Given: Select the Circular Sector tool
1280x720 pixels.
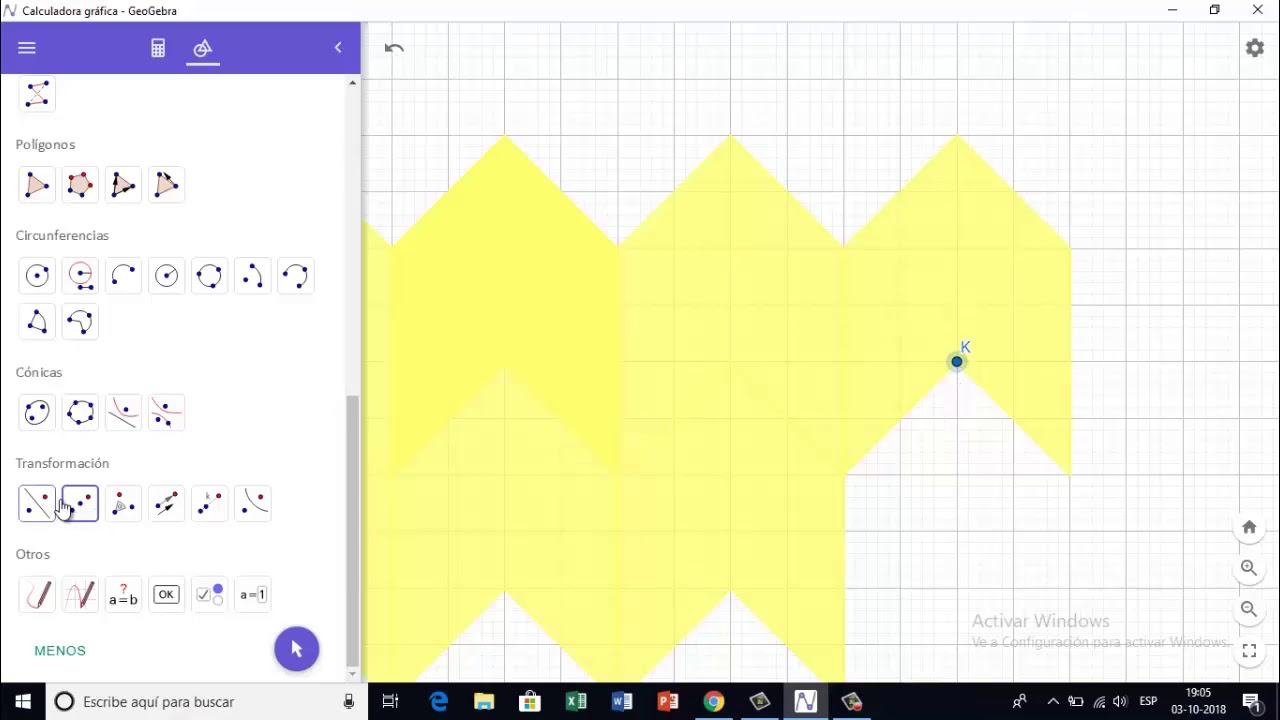Looking at the screenshot, I should (37, 322).
